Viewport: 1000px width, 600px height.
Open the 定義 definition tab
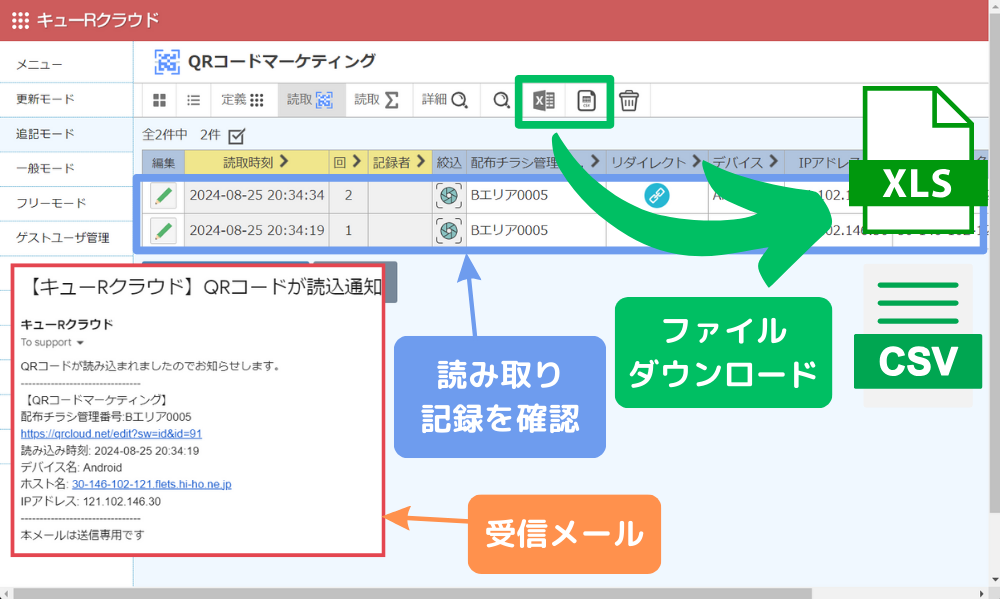pos(242,100)
